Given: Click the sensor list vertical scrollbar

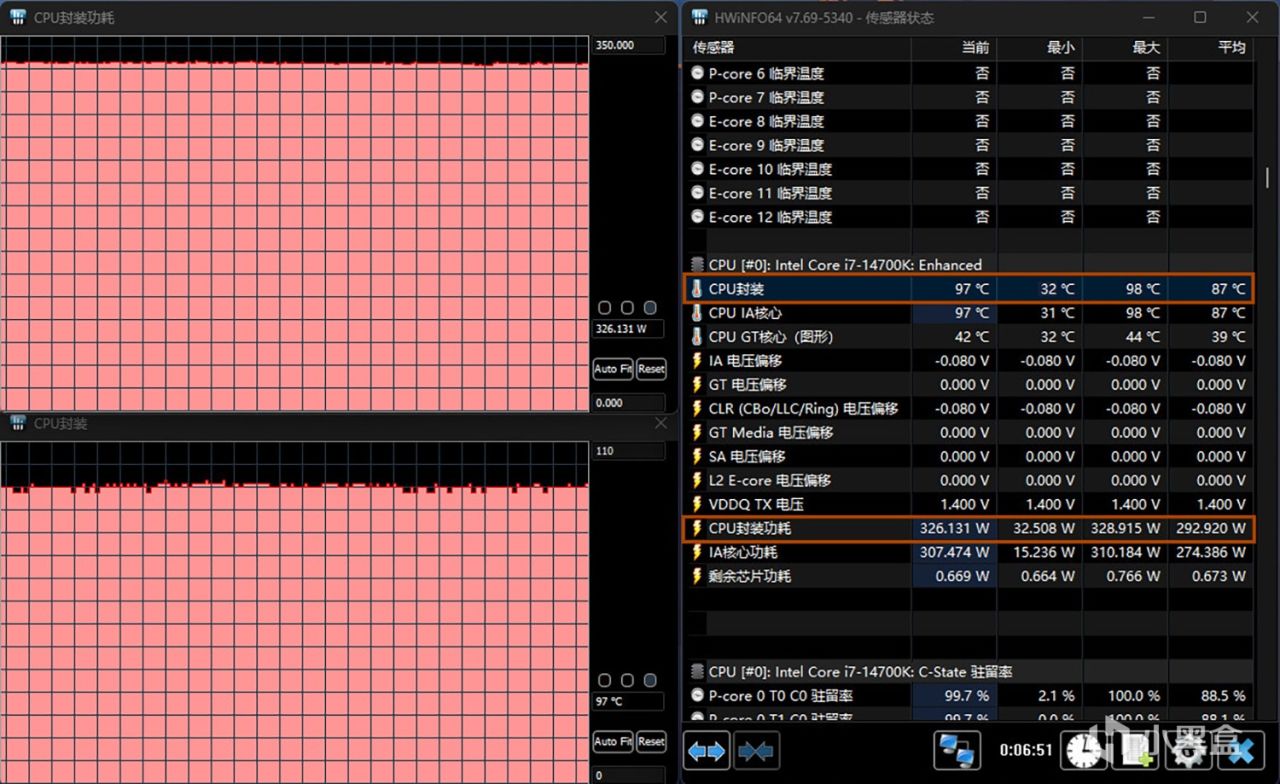Looking at the screenshot, I should point(1266,176).
